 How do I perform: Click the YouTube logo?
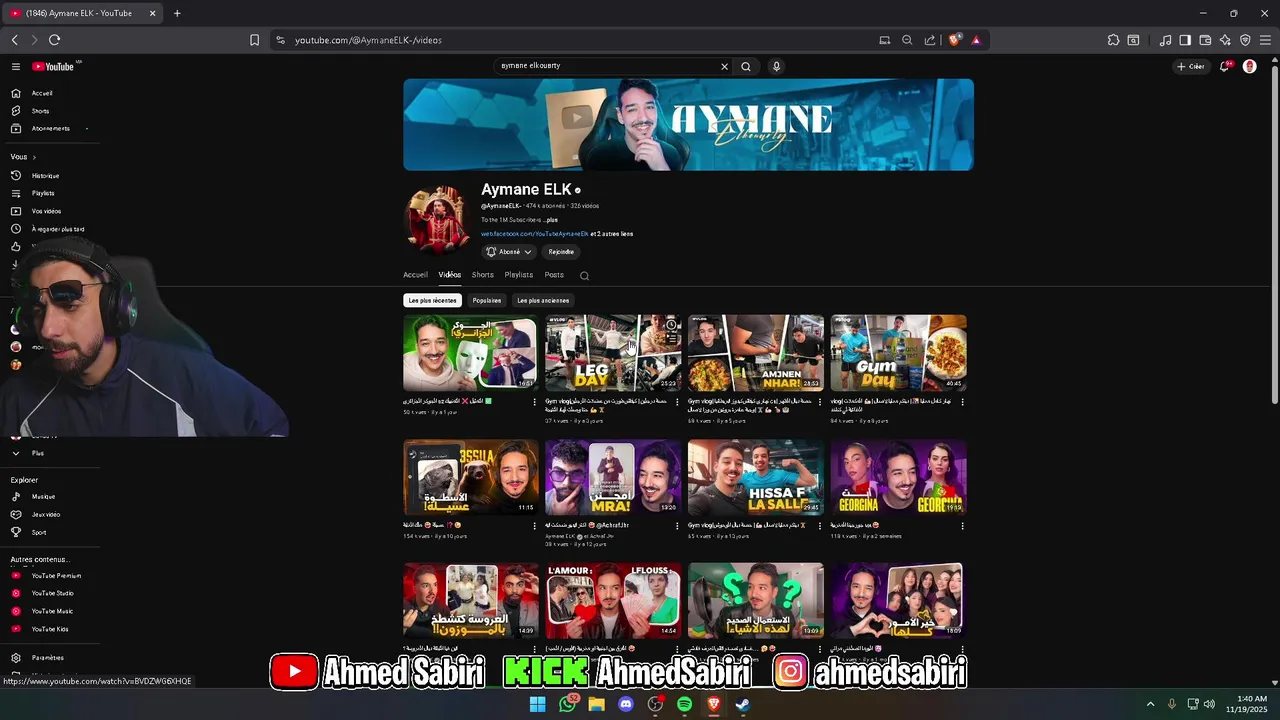[53, 66]
